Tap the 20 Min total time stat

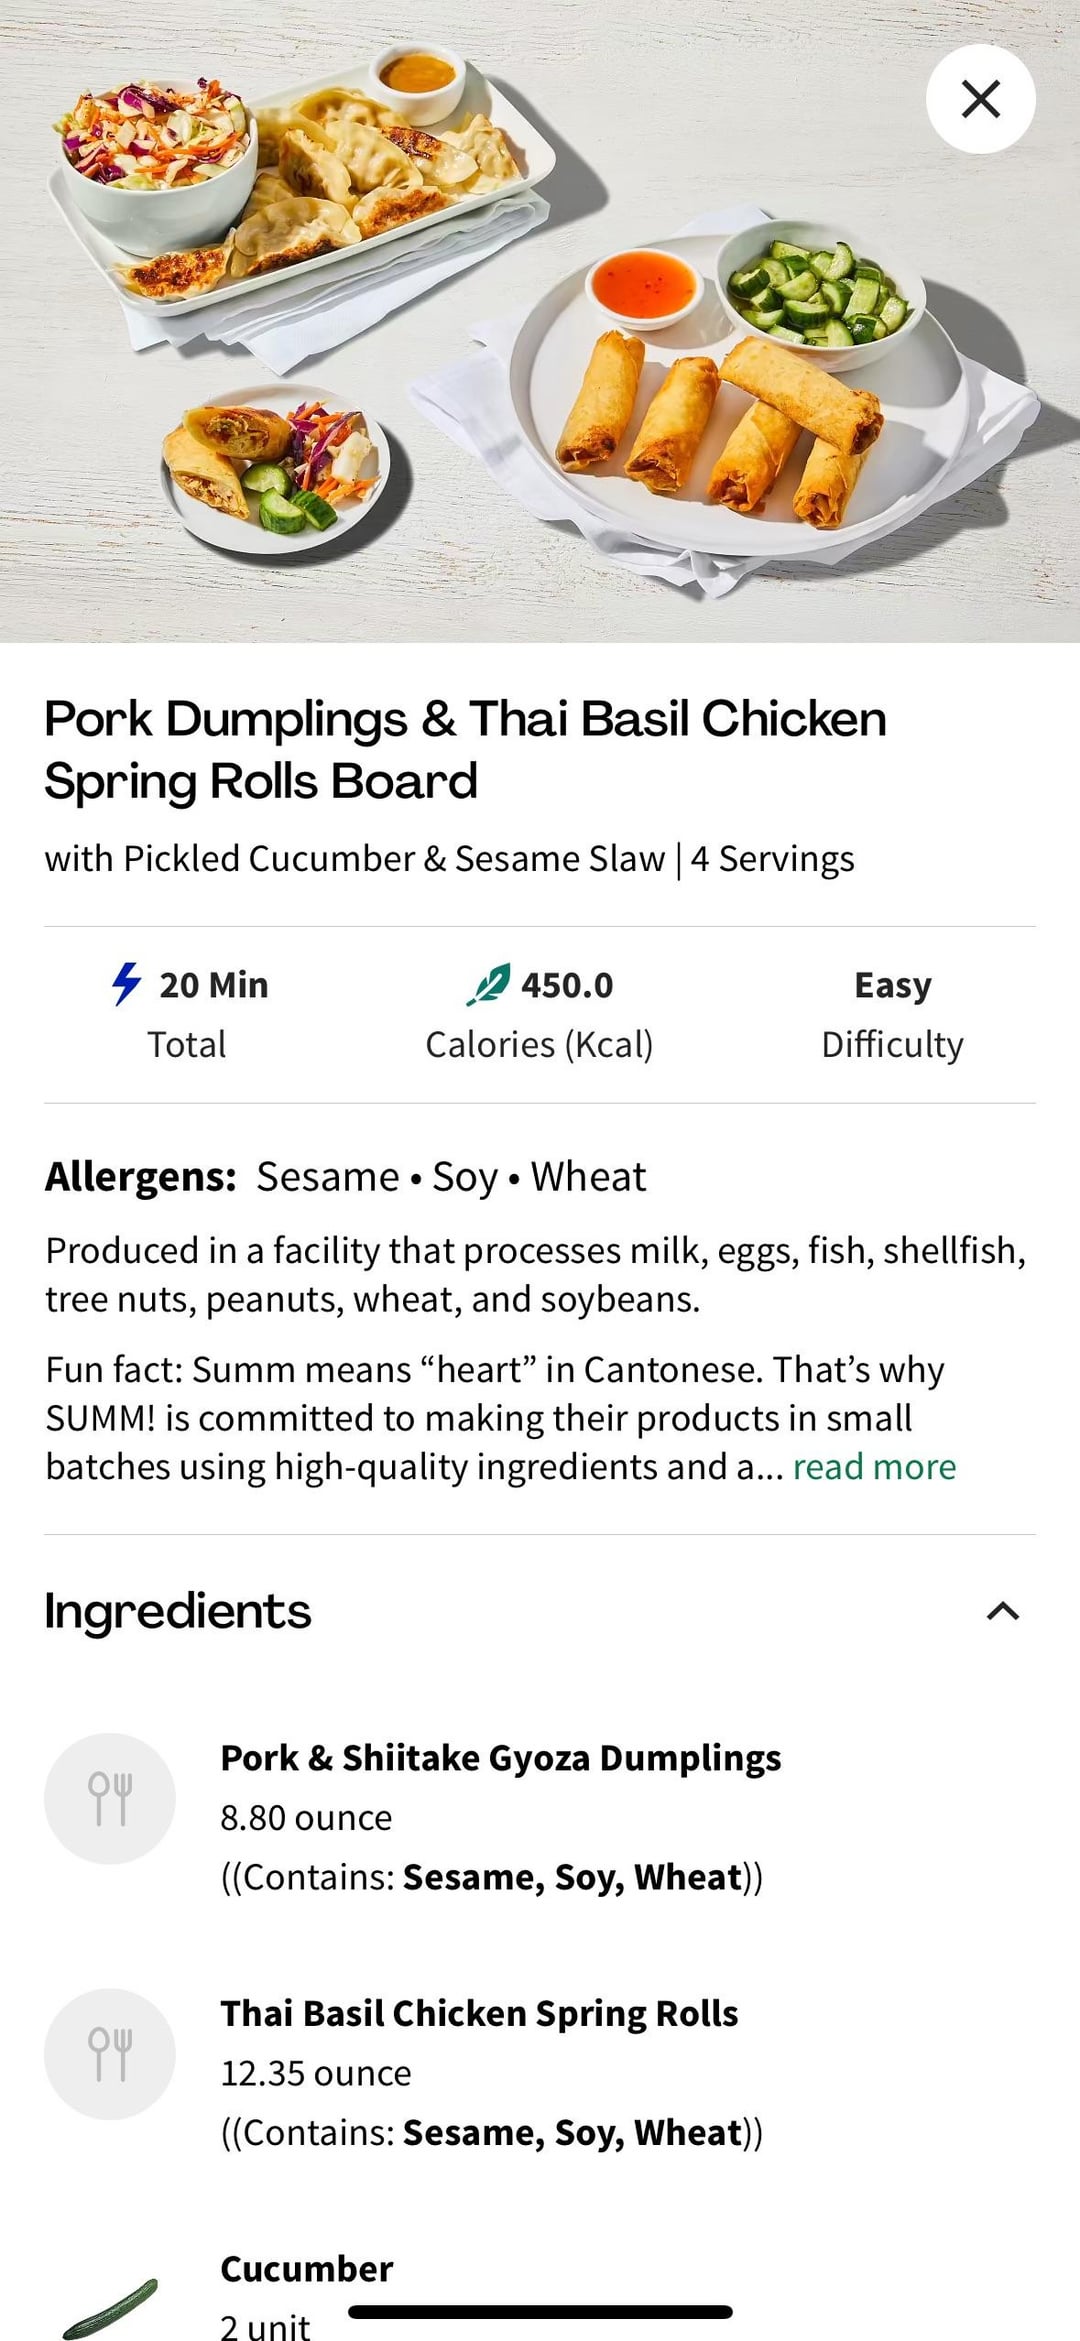click(190, 1013)
